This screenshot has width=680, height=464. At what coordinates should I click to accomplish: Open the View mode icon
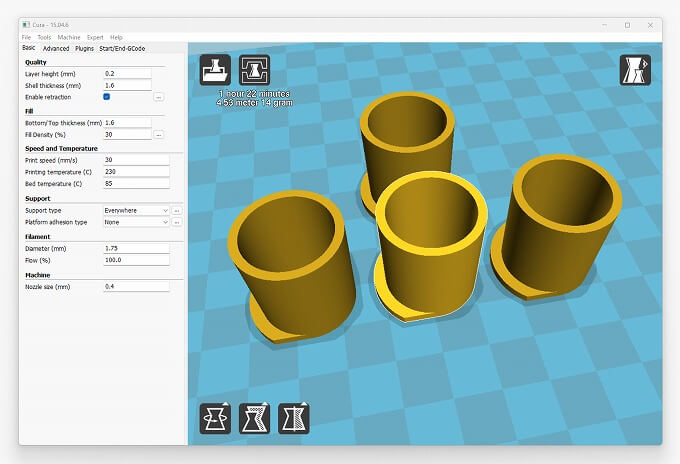tap(635, 69)
